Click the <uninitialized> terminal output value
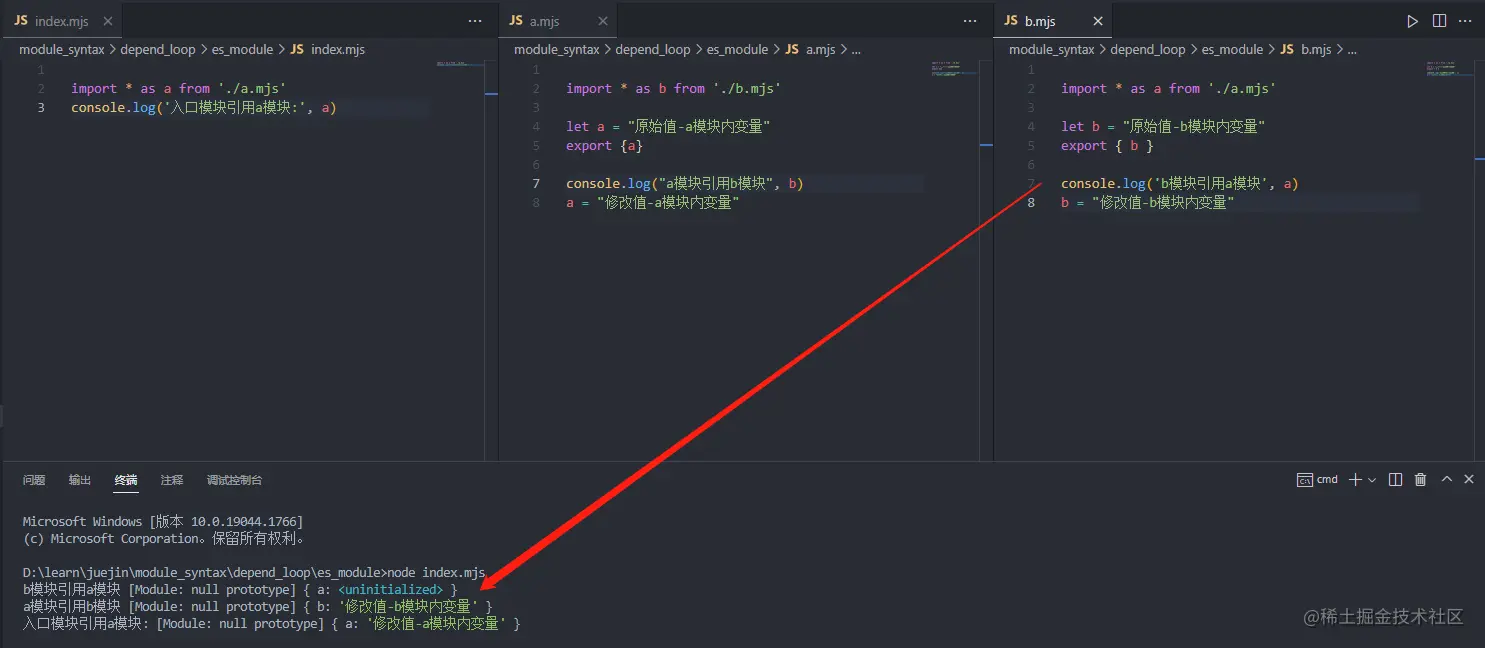Screen dimensions: 1485x648 tap(390, 590)
